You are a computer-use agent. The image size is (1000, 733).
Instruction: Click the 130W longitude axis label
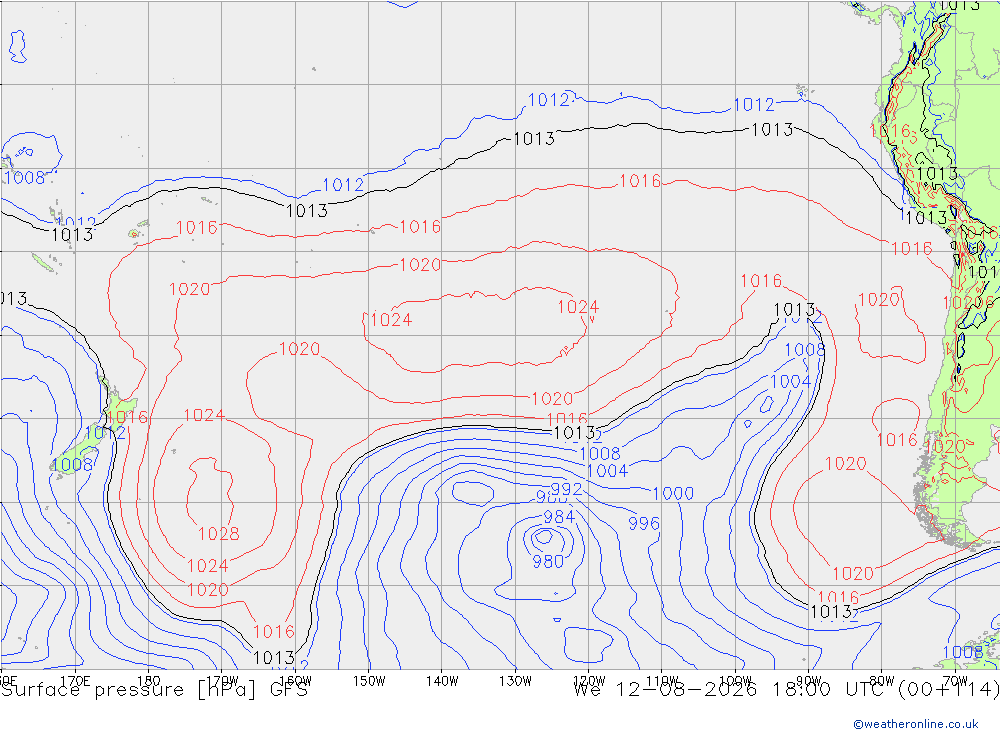tap(515, 681)
